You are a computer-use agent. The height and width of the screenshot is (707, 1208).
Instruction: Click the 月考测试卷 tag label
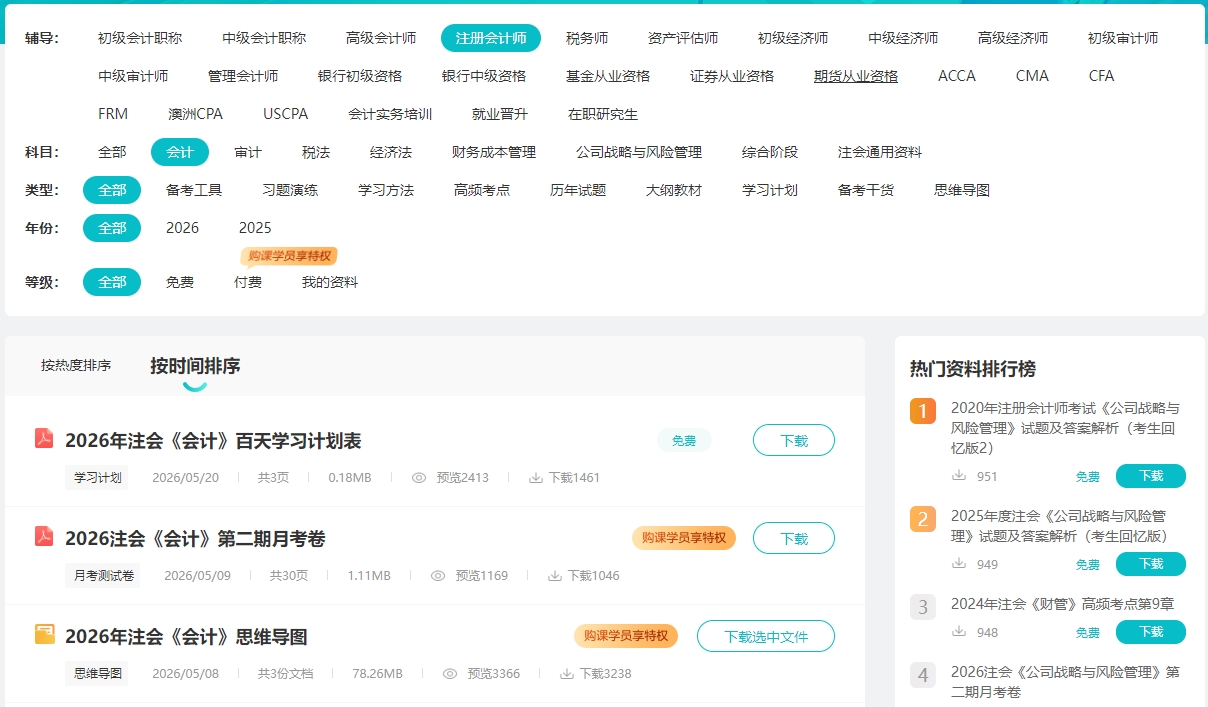(x=104, y=576)
